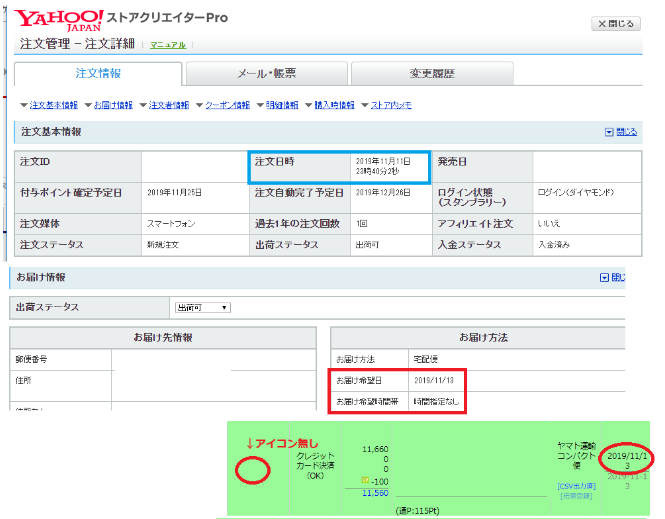Click the ×閉じる button
Viewport: 665px width, 519px height.
616,23
